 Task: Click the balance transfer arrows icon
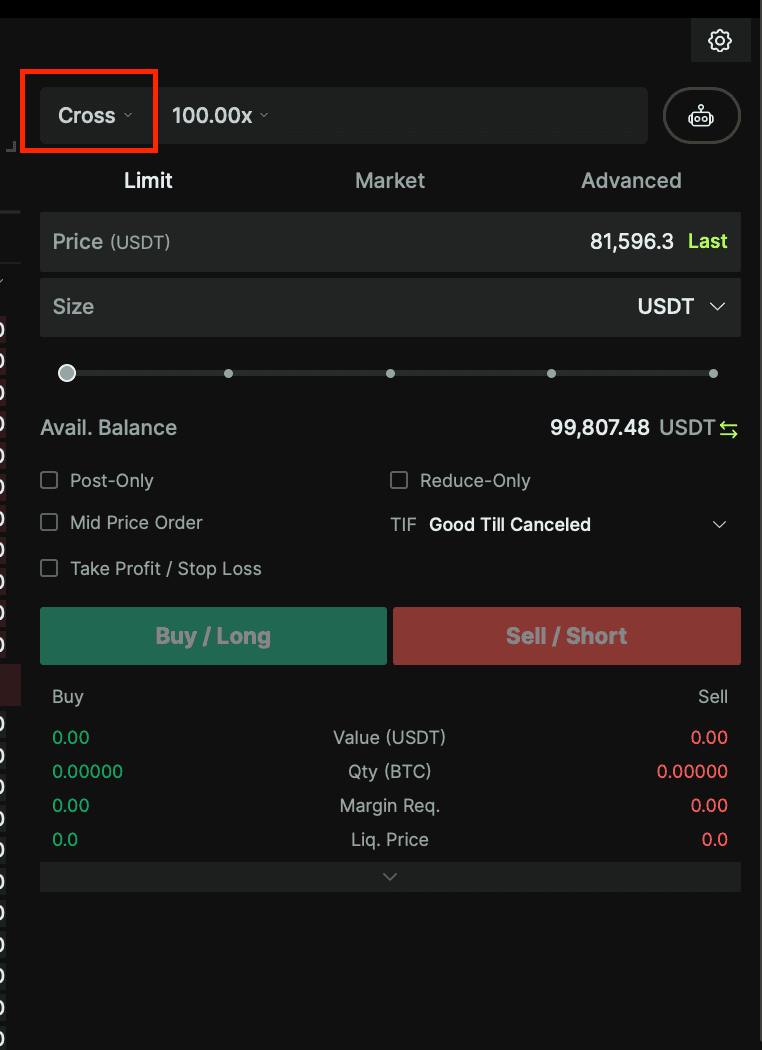click(x=729, y=429)
